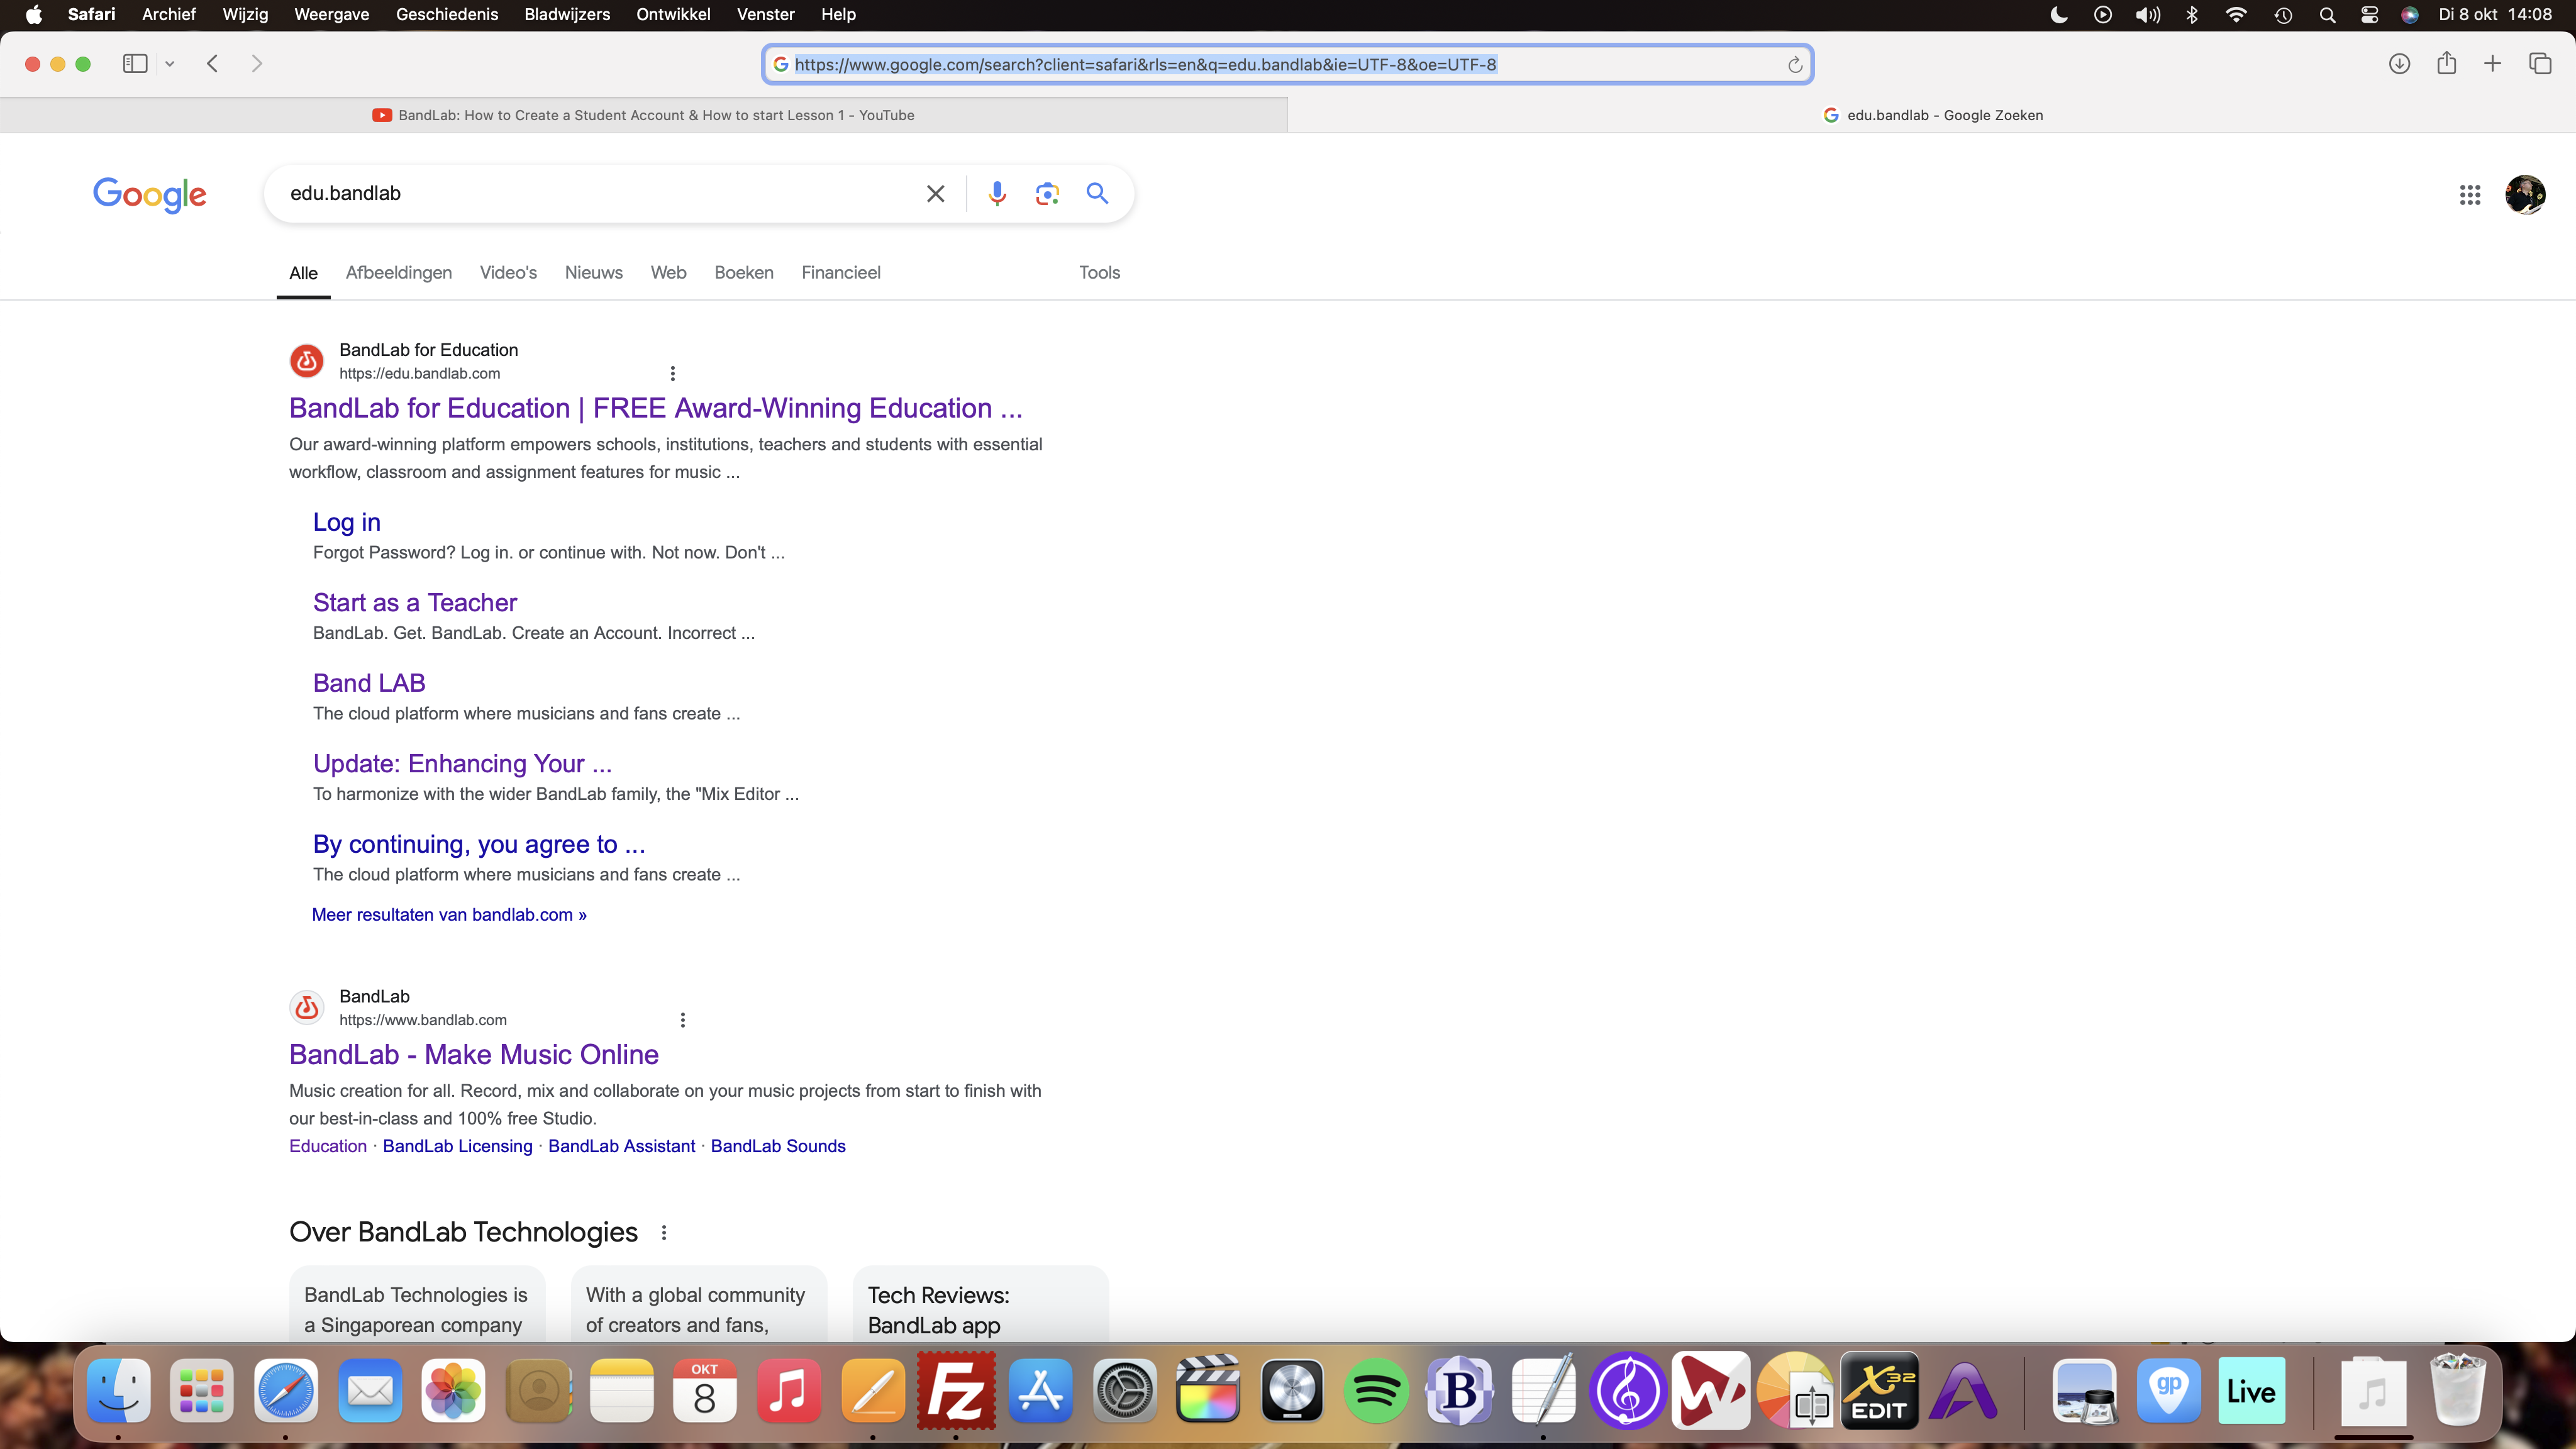
Task: Open Logic Pro from the Dock
Action: (1292, 1390)
